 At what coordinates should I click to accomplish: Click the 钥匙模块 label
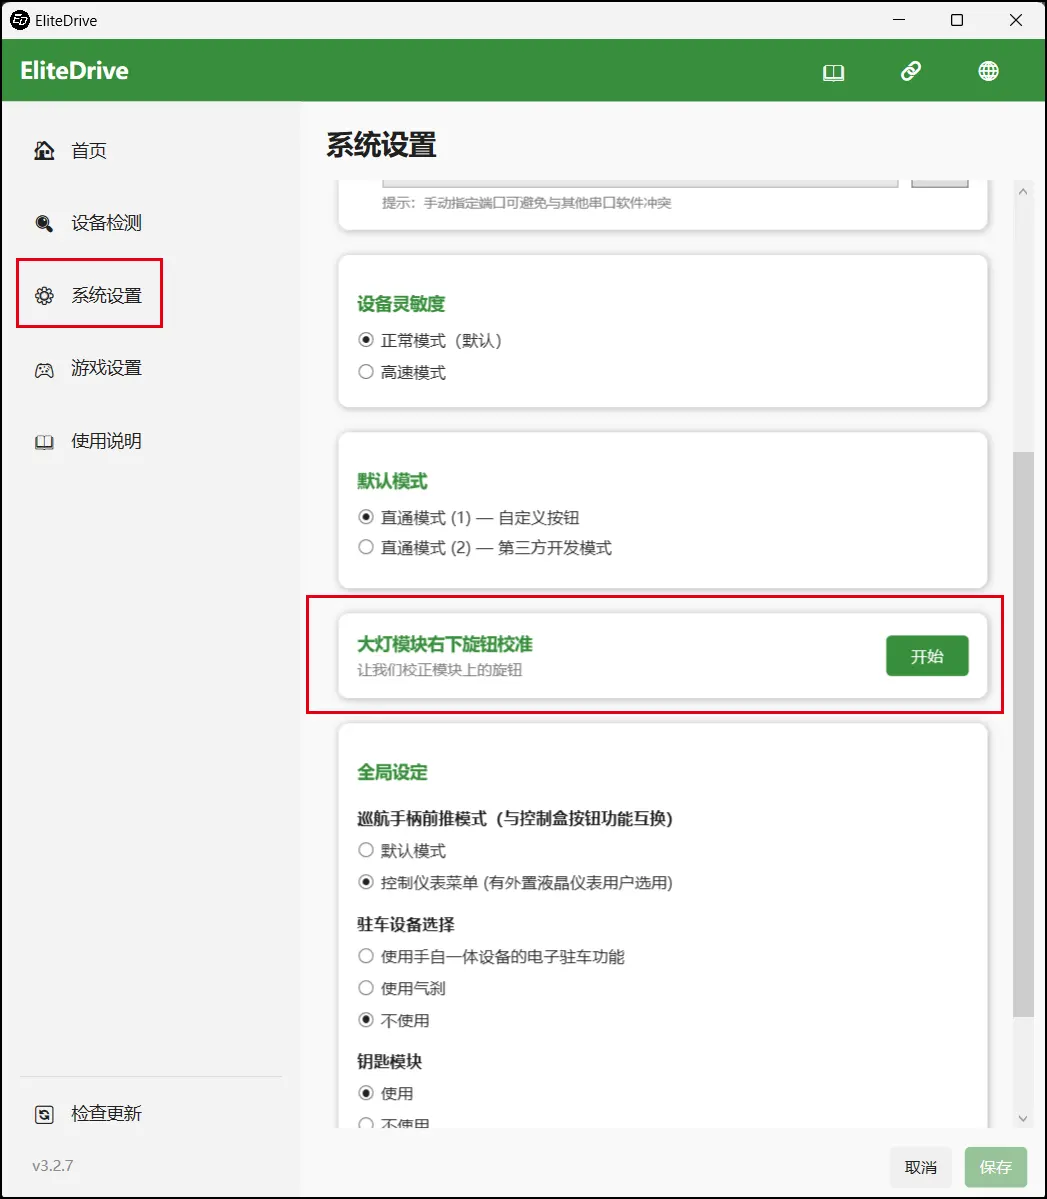(389, 1061)
